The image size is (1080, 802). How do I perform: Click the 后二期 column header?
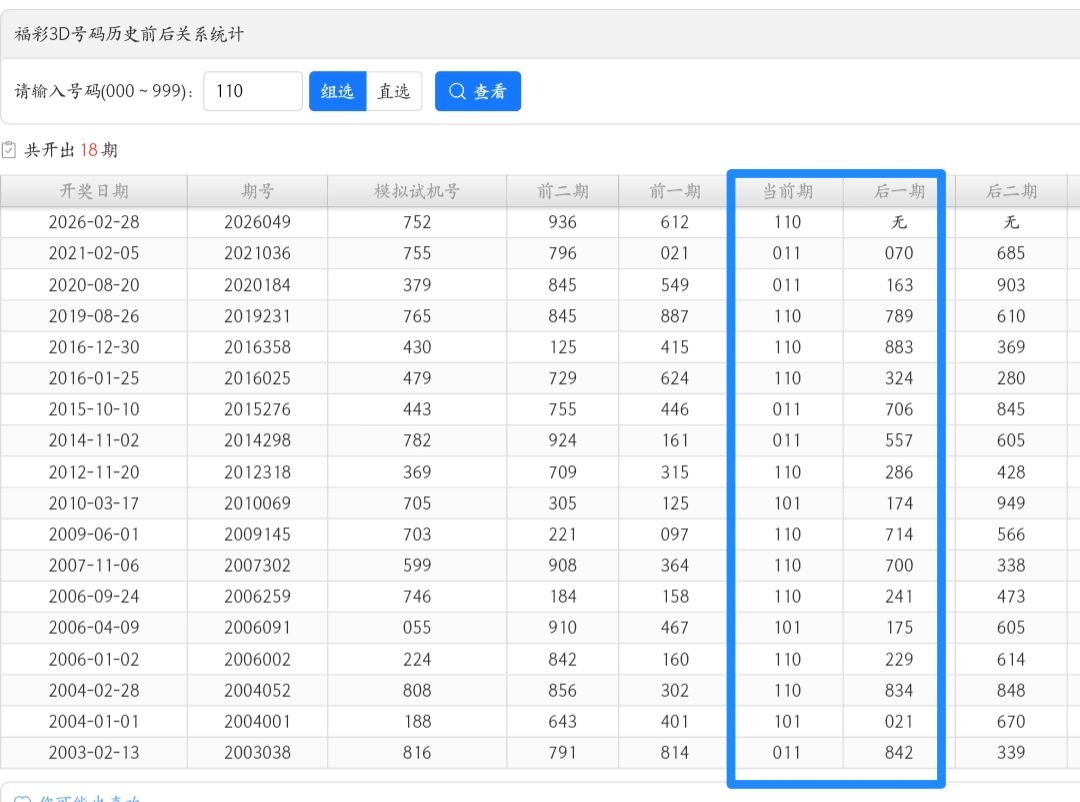[1011, 191]
